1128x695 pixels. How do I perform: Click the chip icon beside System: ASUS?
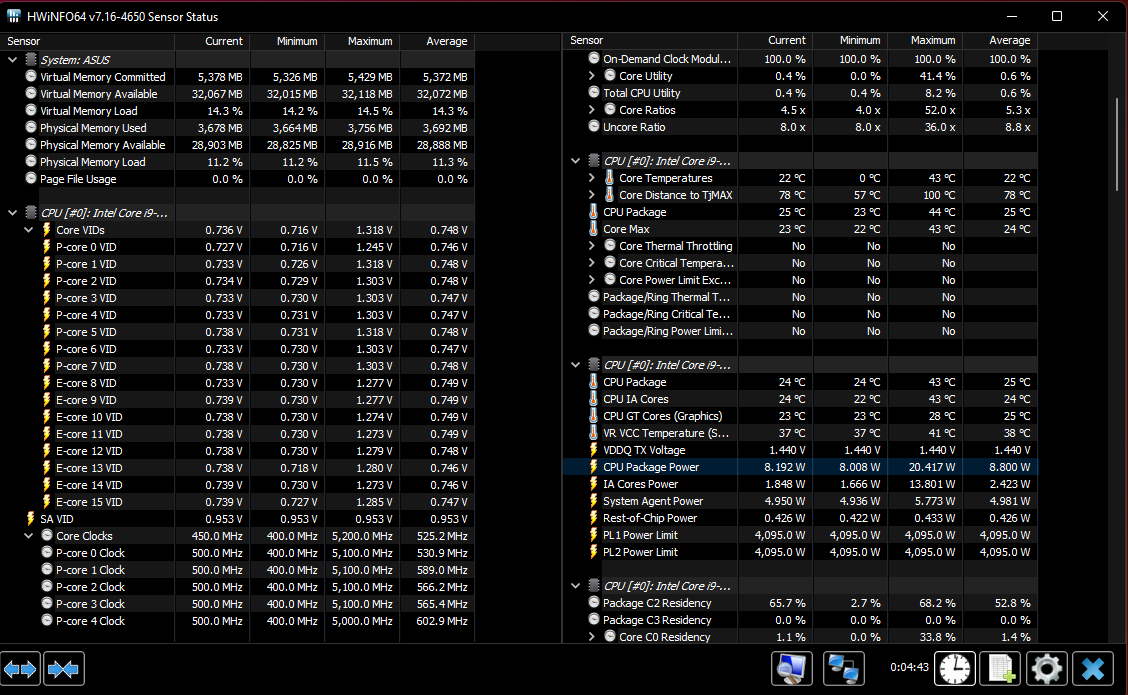[31, 60]
